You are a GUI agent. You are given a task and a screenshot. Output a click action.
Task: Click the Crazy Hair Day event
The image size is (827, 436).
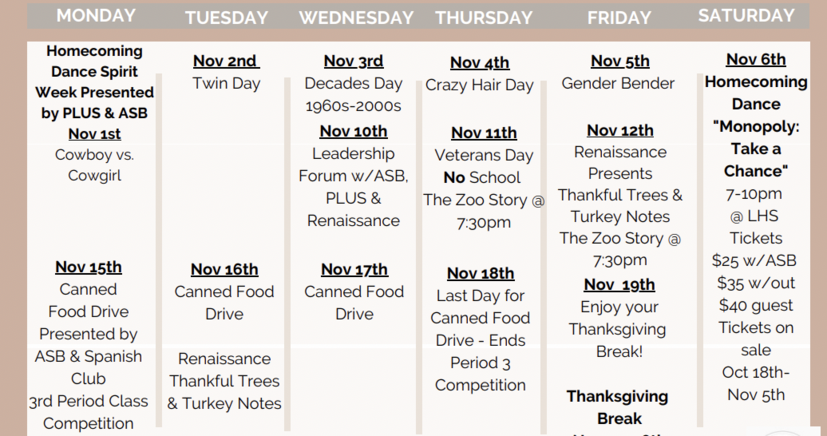point(480,85)
